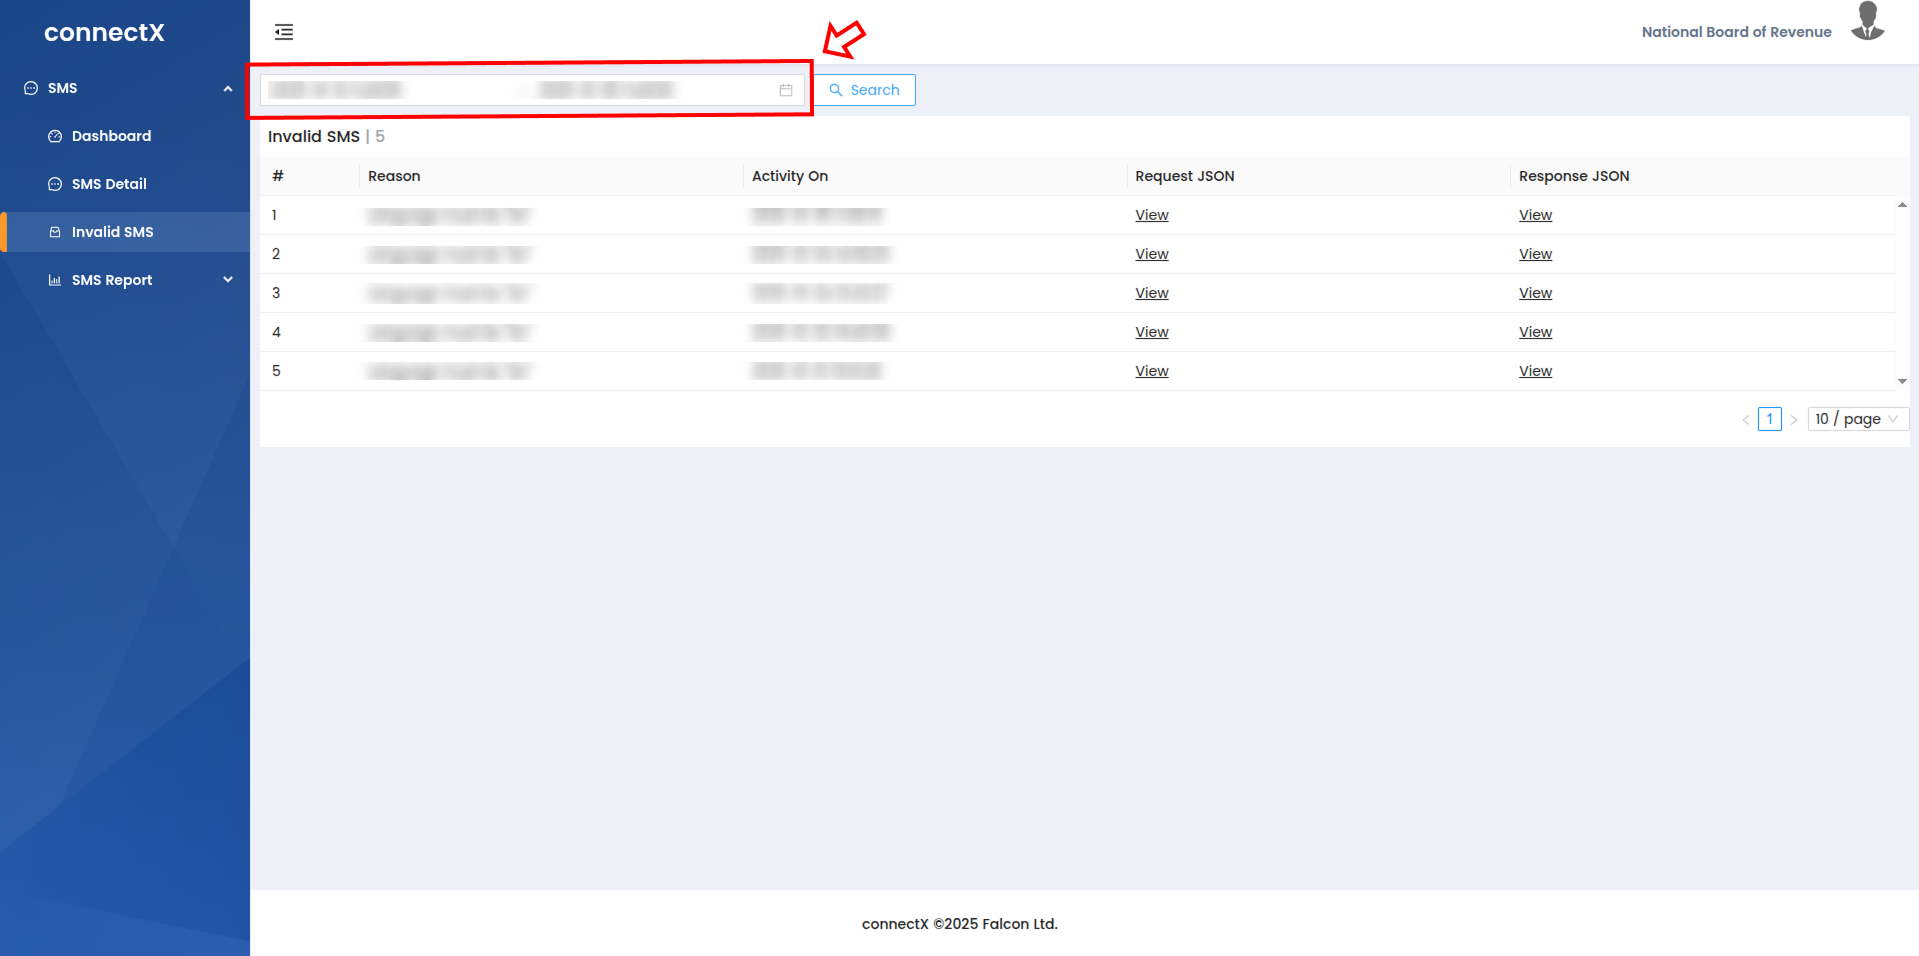Click the sidebar collapse hamburger icon

(x=284, y=32)
